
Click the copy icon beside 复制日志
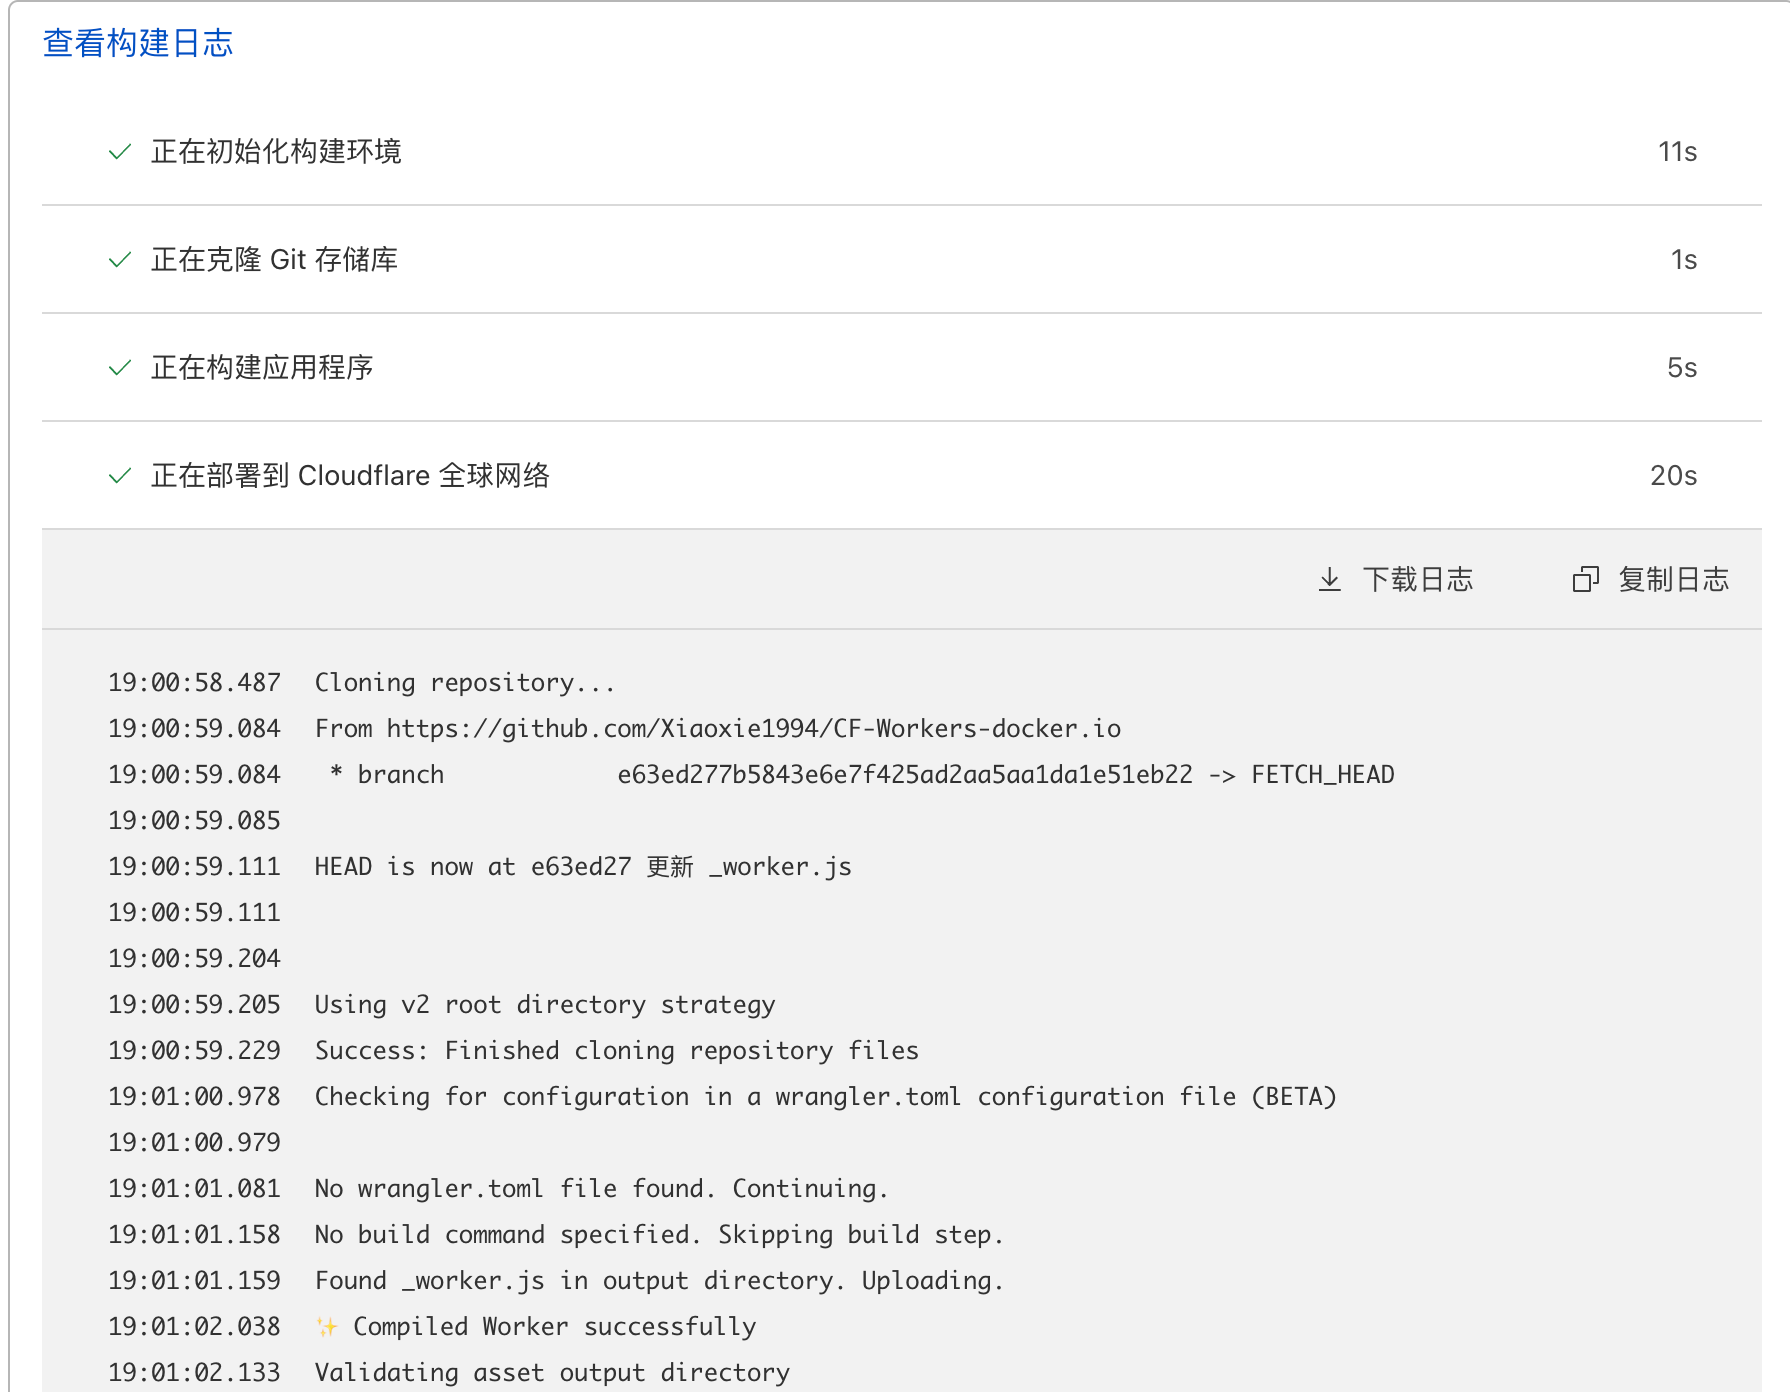[x=1586, y=580]
